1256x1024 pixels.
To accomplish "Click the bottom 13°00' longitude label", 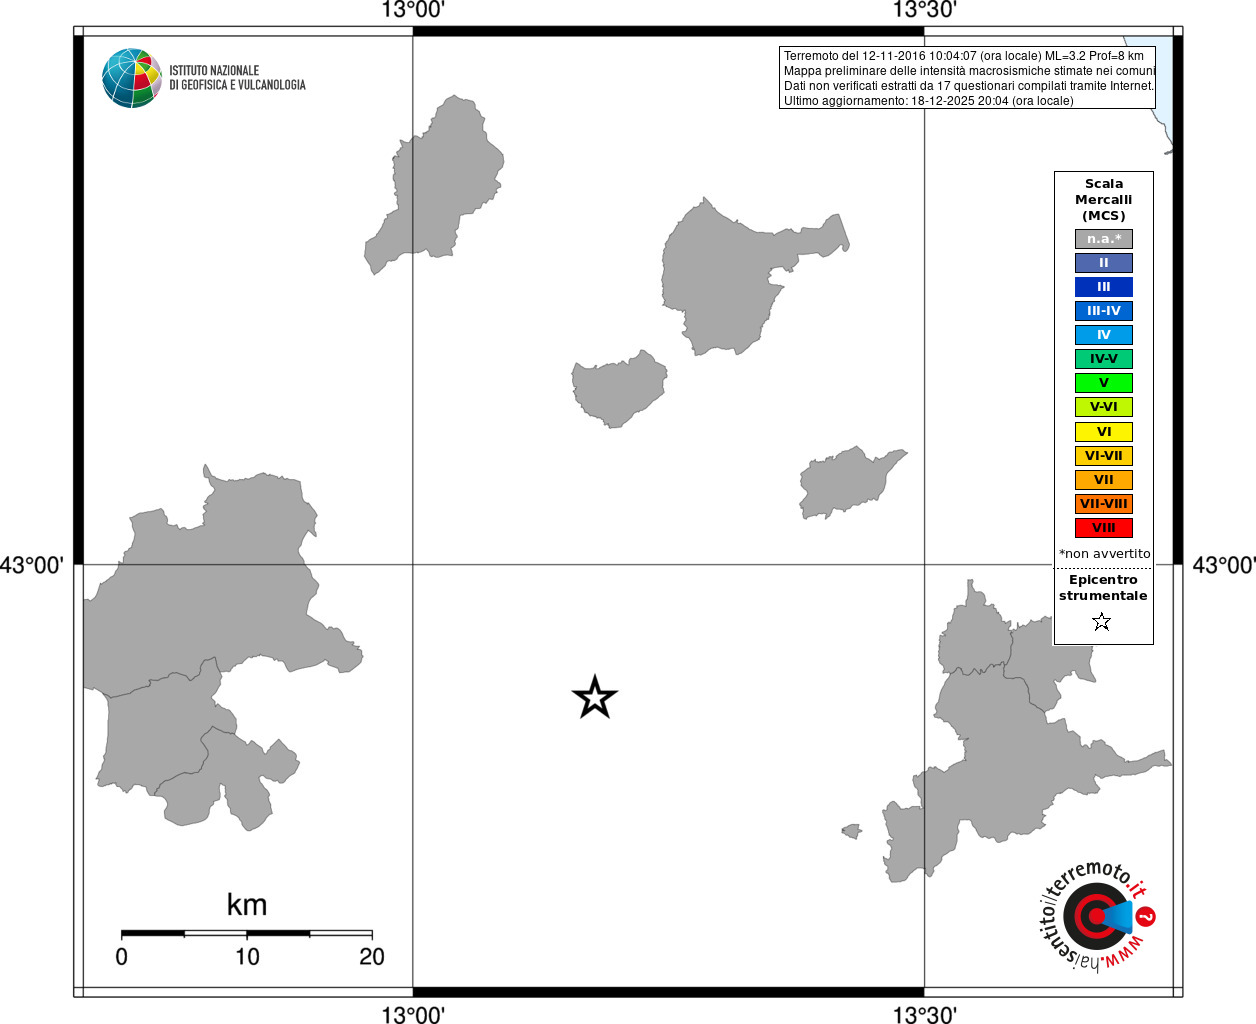I will [x=413, y=1015].
